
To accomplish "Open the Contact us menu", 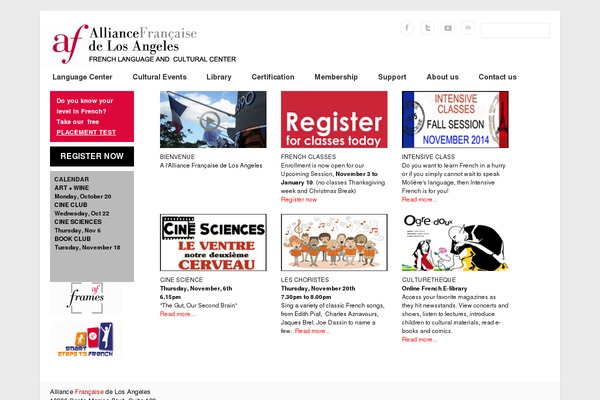I will click(497, 77).
